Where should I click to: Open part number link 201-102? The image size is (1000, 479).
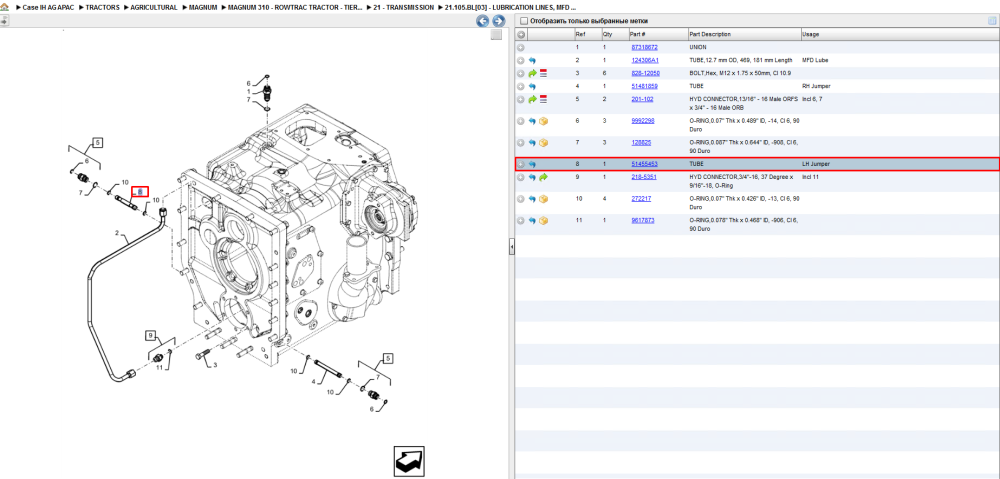[x=642, y=99]
